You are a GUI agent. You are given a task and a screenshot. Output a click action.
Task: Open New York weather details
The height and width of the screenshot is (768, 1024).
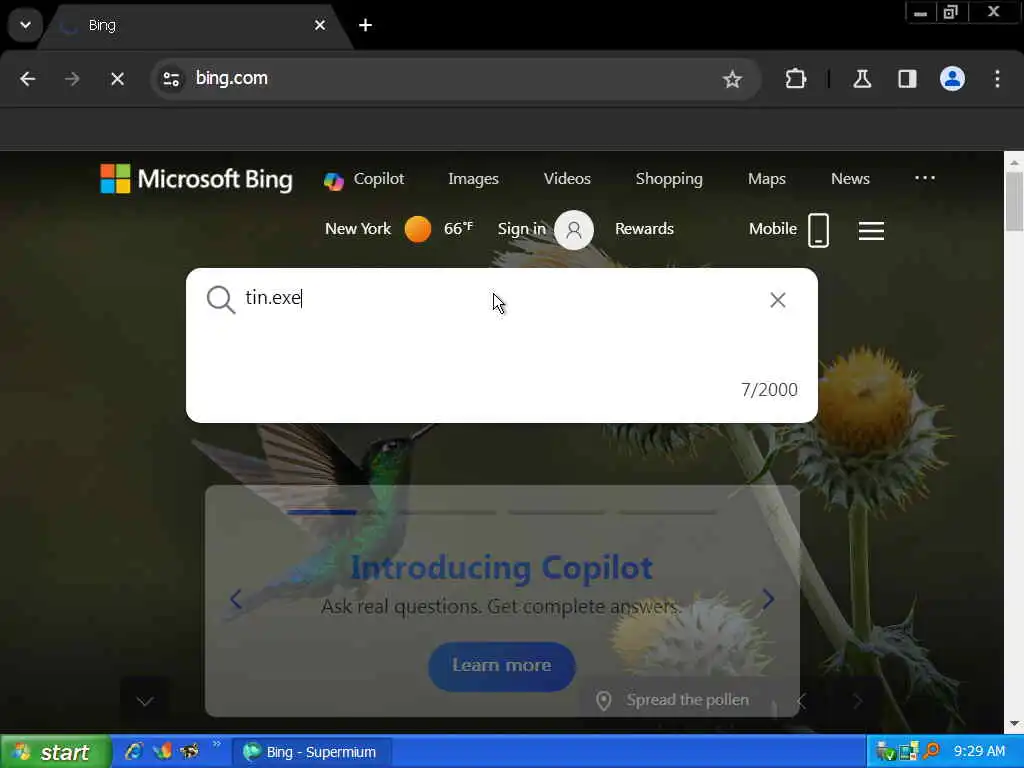point(358,229)
